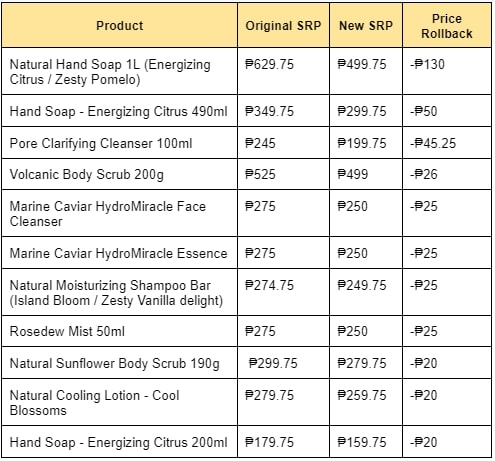Select the Price Rollback header cell
This screenshot has width=495, height=461.
pos(447,25)
